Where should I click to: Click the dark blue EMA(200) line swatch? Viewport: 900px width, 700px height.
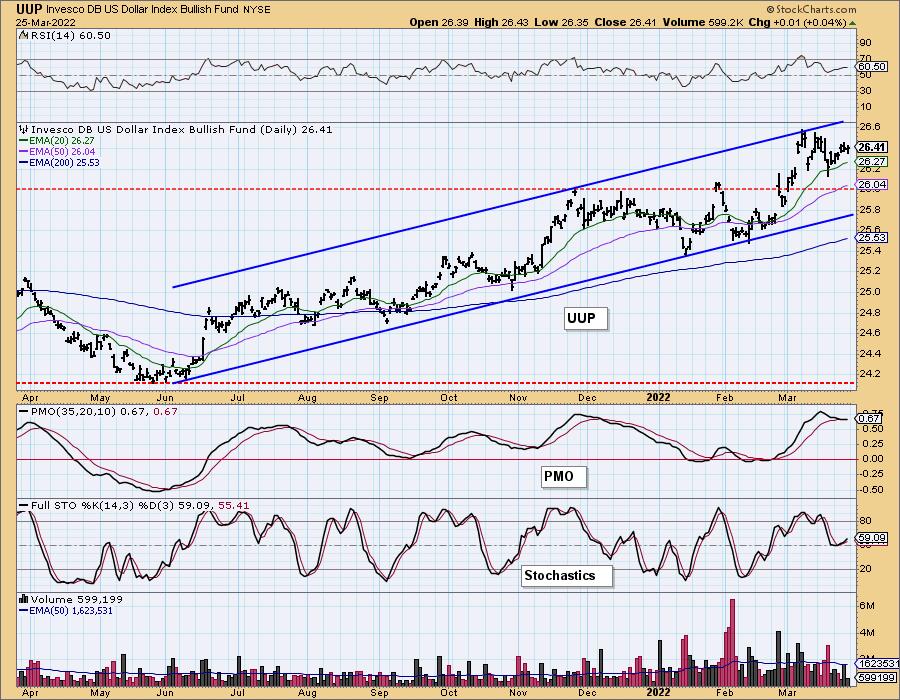24,162
